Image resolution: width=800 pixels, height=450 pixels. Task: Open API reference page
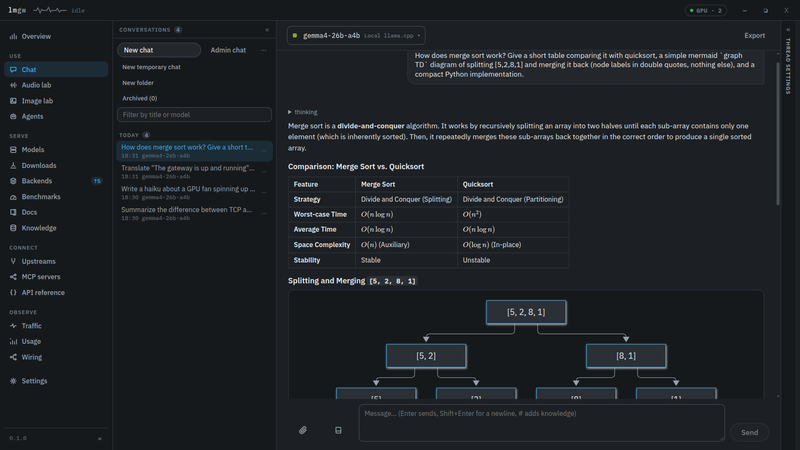(x=56, y=292)
